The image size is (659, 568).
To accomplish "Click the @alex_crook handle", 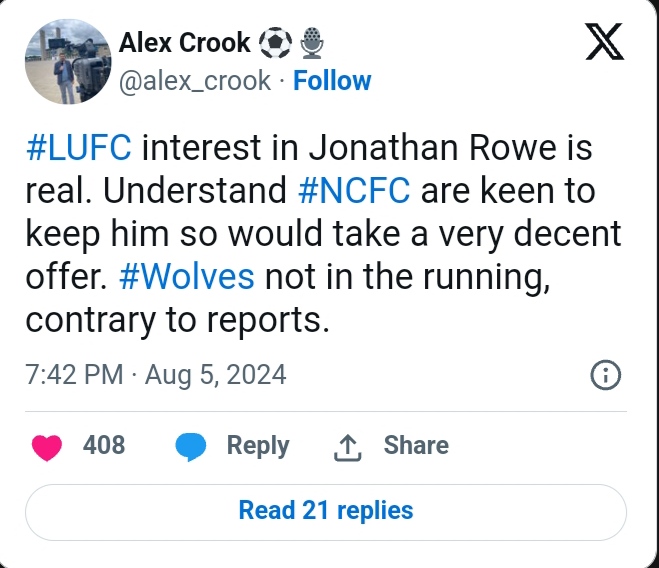I will [194, 81].
